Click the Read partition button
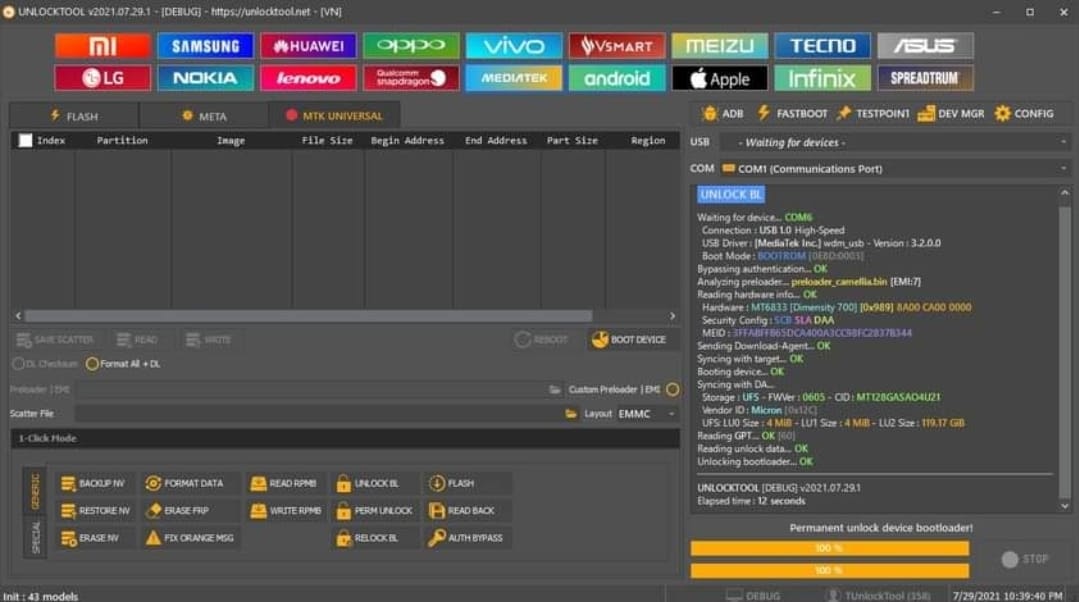Viewport: 1079px width, 602px height. coord(137,340)
